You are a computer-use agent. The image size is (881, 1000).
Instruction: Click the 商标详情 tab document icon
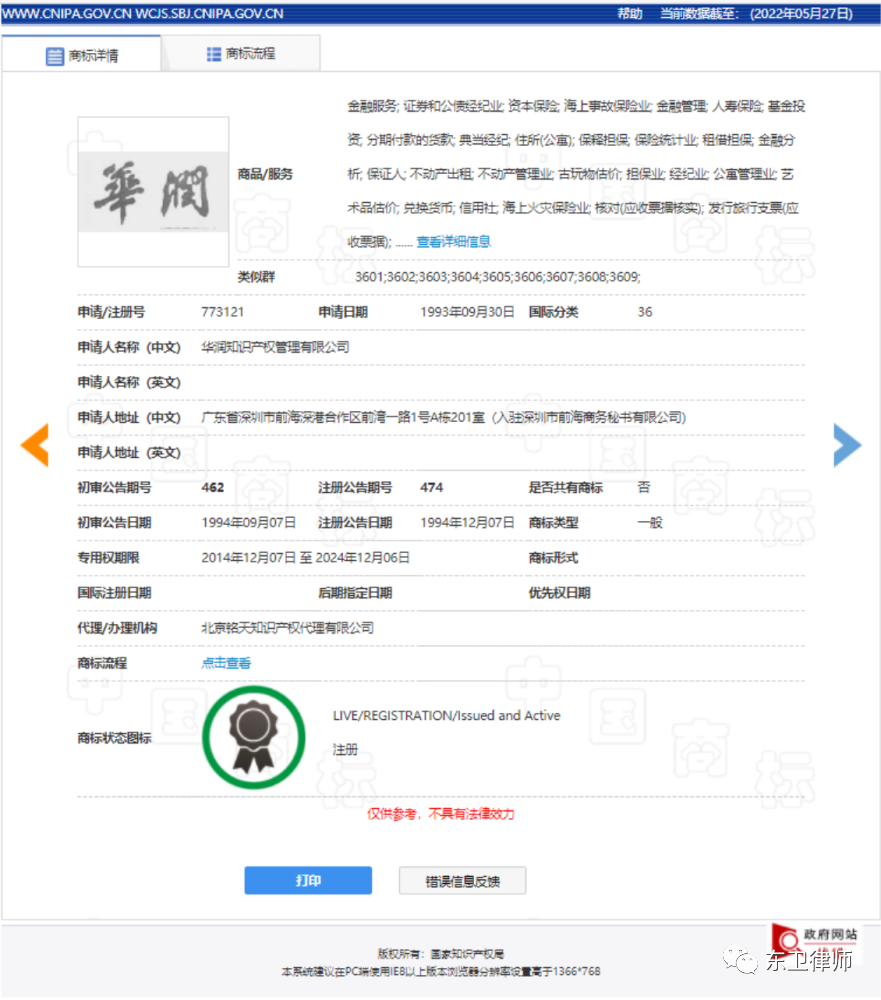(x=55, y=56)
